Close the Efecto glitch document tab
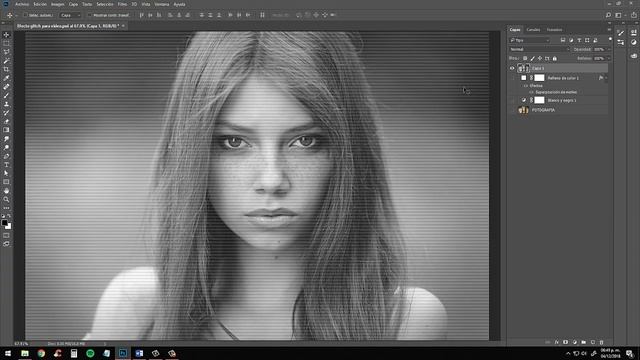 [123, 26]
